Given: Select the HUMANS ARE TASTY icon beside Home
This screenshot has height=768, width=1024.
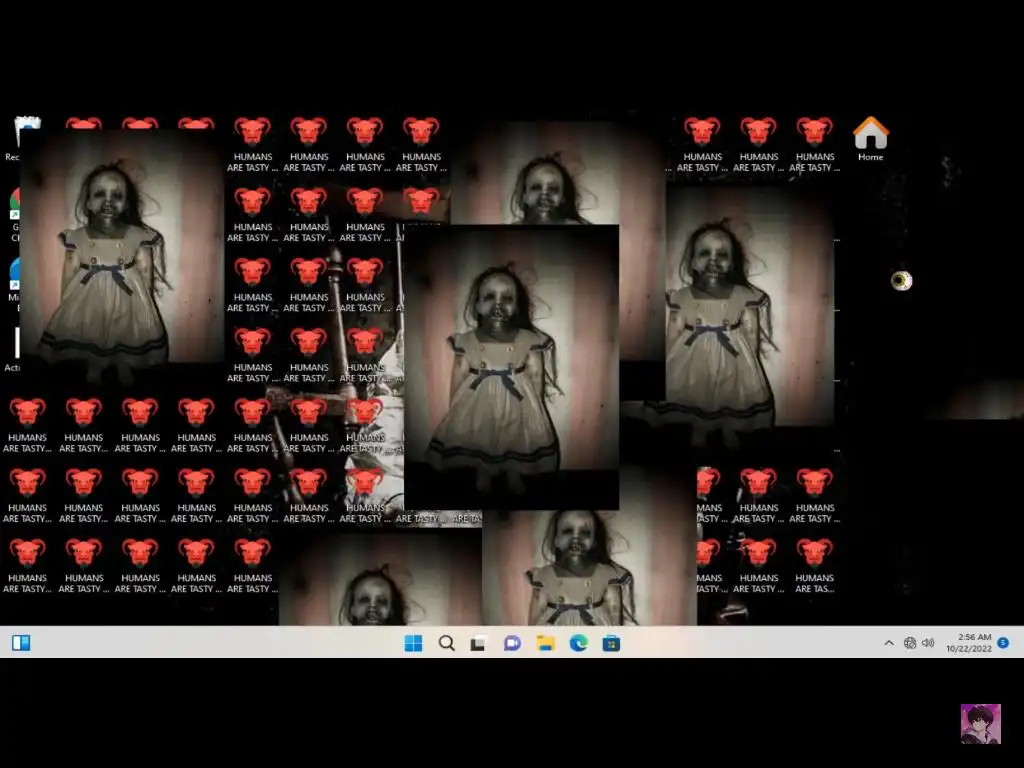Looking at the screenshot, I should pos(814,144).
